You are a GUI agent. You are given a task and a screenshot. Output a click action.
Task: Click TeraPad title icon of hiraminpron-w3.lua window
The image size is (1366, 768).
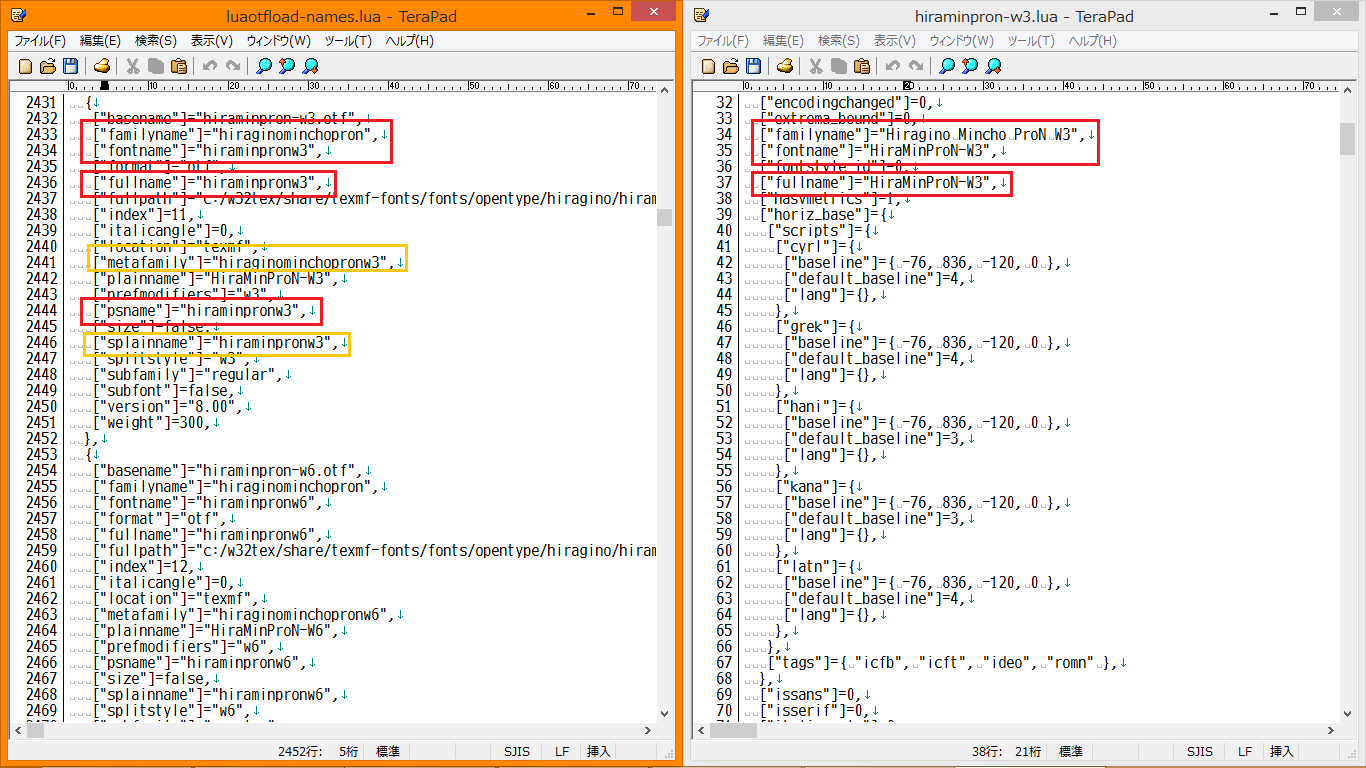pos(701,15)
